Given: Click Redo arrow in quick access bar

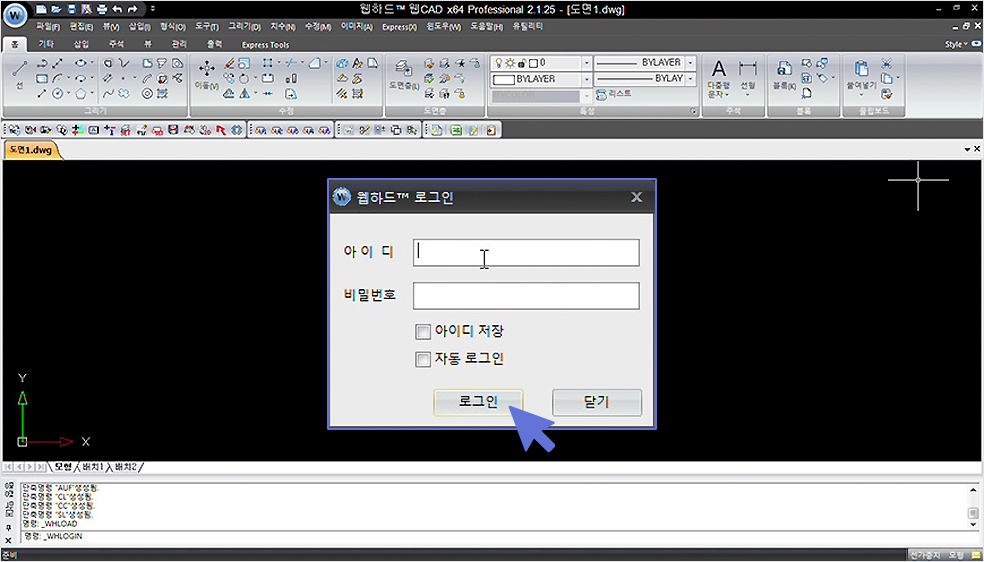Looking at the screenshot, I should 131,9.
